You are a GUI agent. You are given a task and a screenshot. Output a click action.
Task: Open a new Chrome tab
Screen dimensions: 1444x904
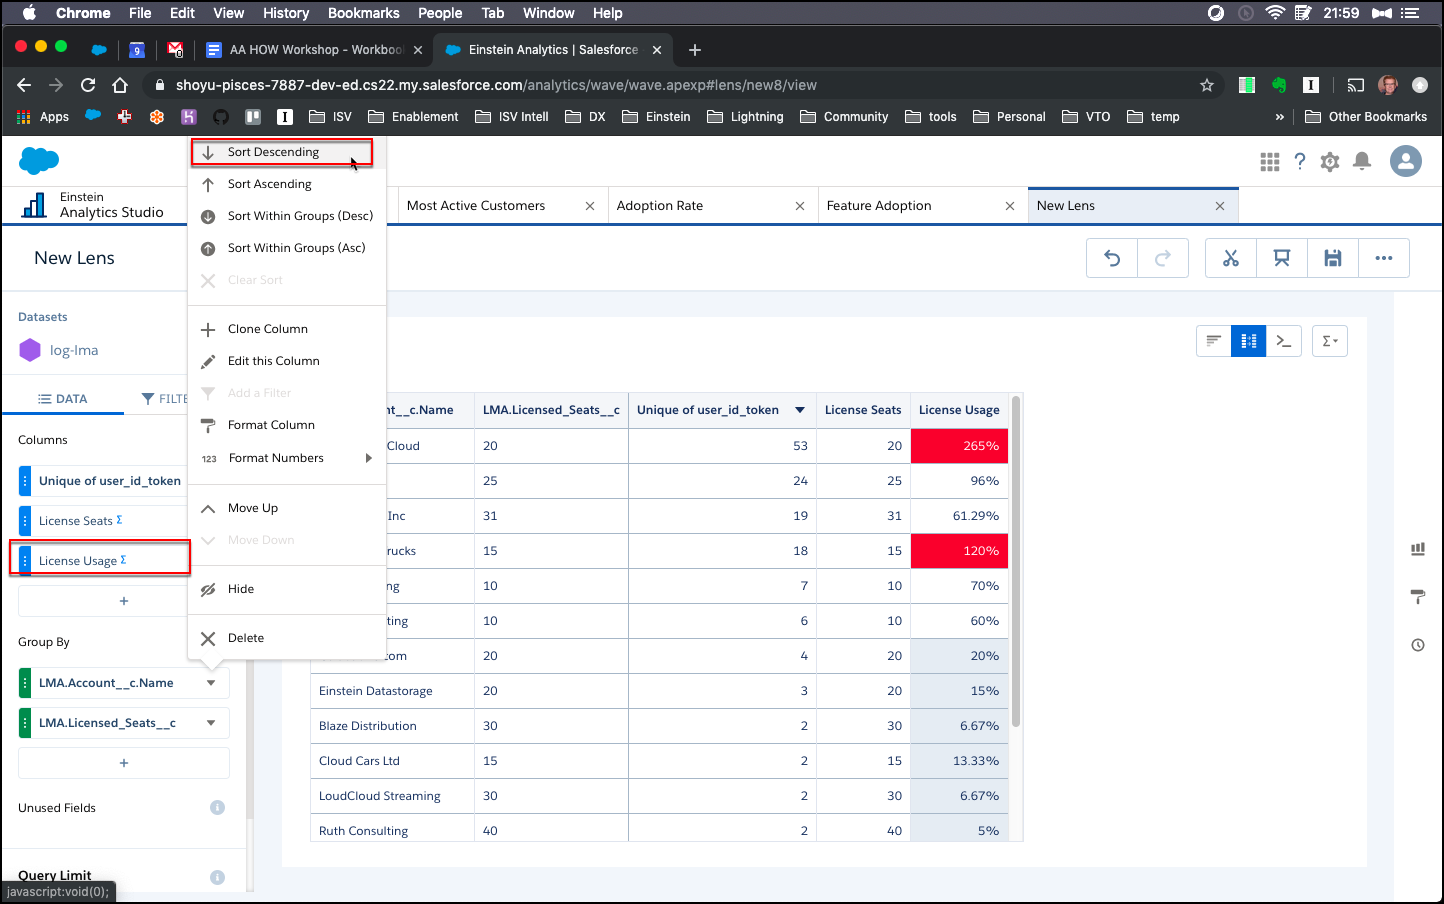695,50
